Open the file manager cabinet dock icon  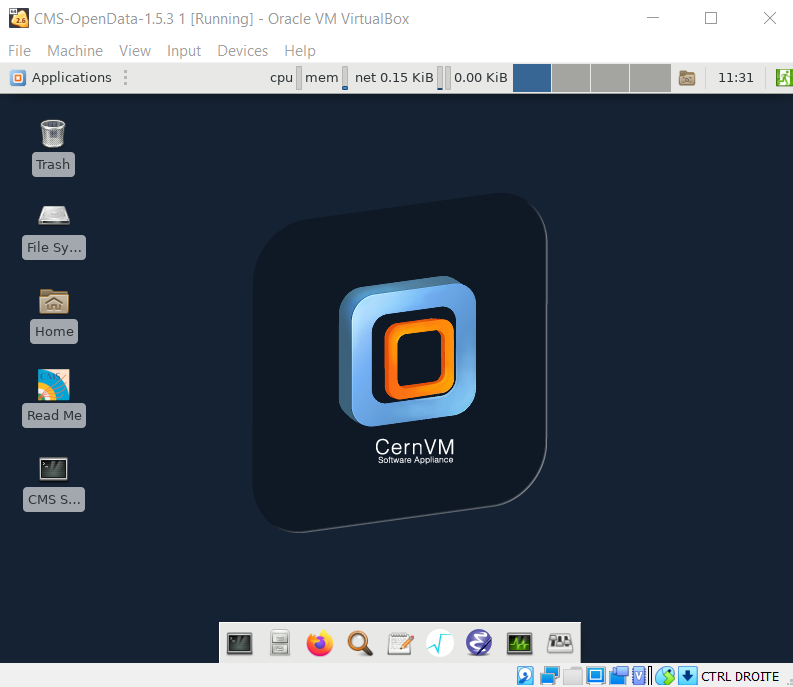[280, 643]
